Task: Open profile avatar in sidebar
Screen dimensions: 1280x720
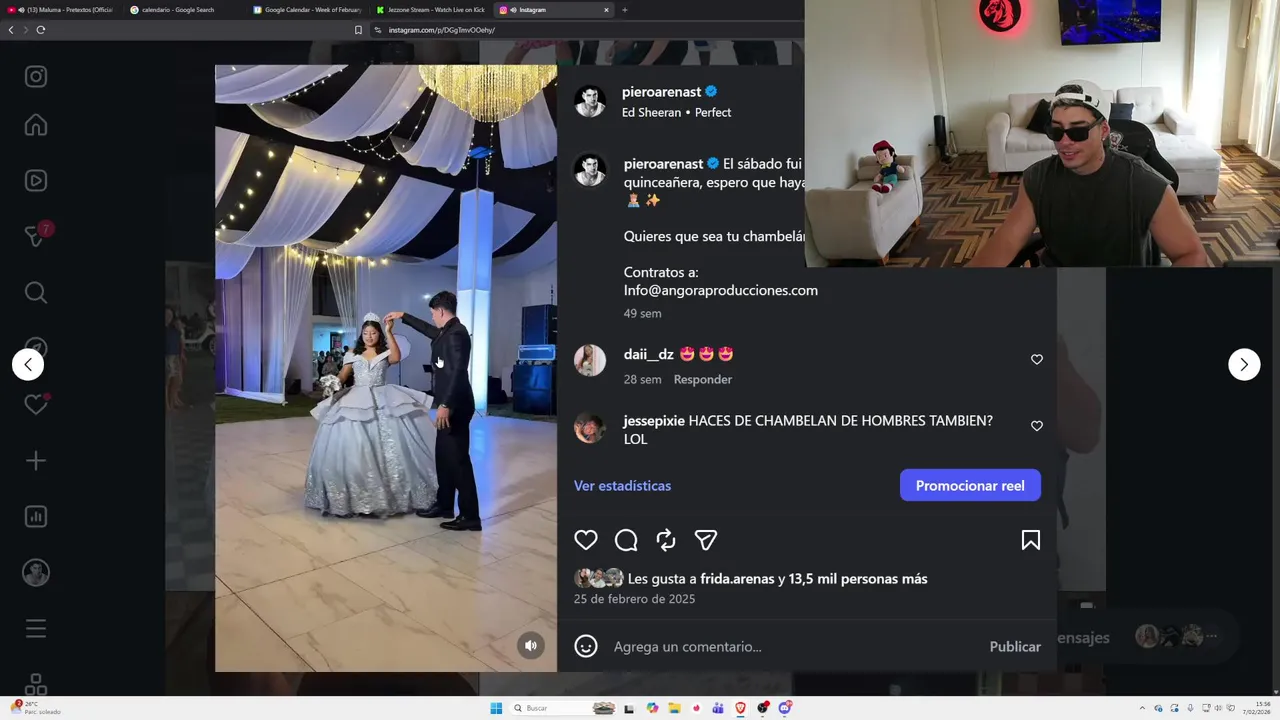Action: pos(36,572)
